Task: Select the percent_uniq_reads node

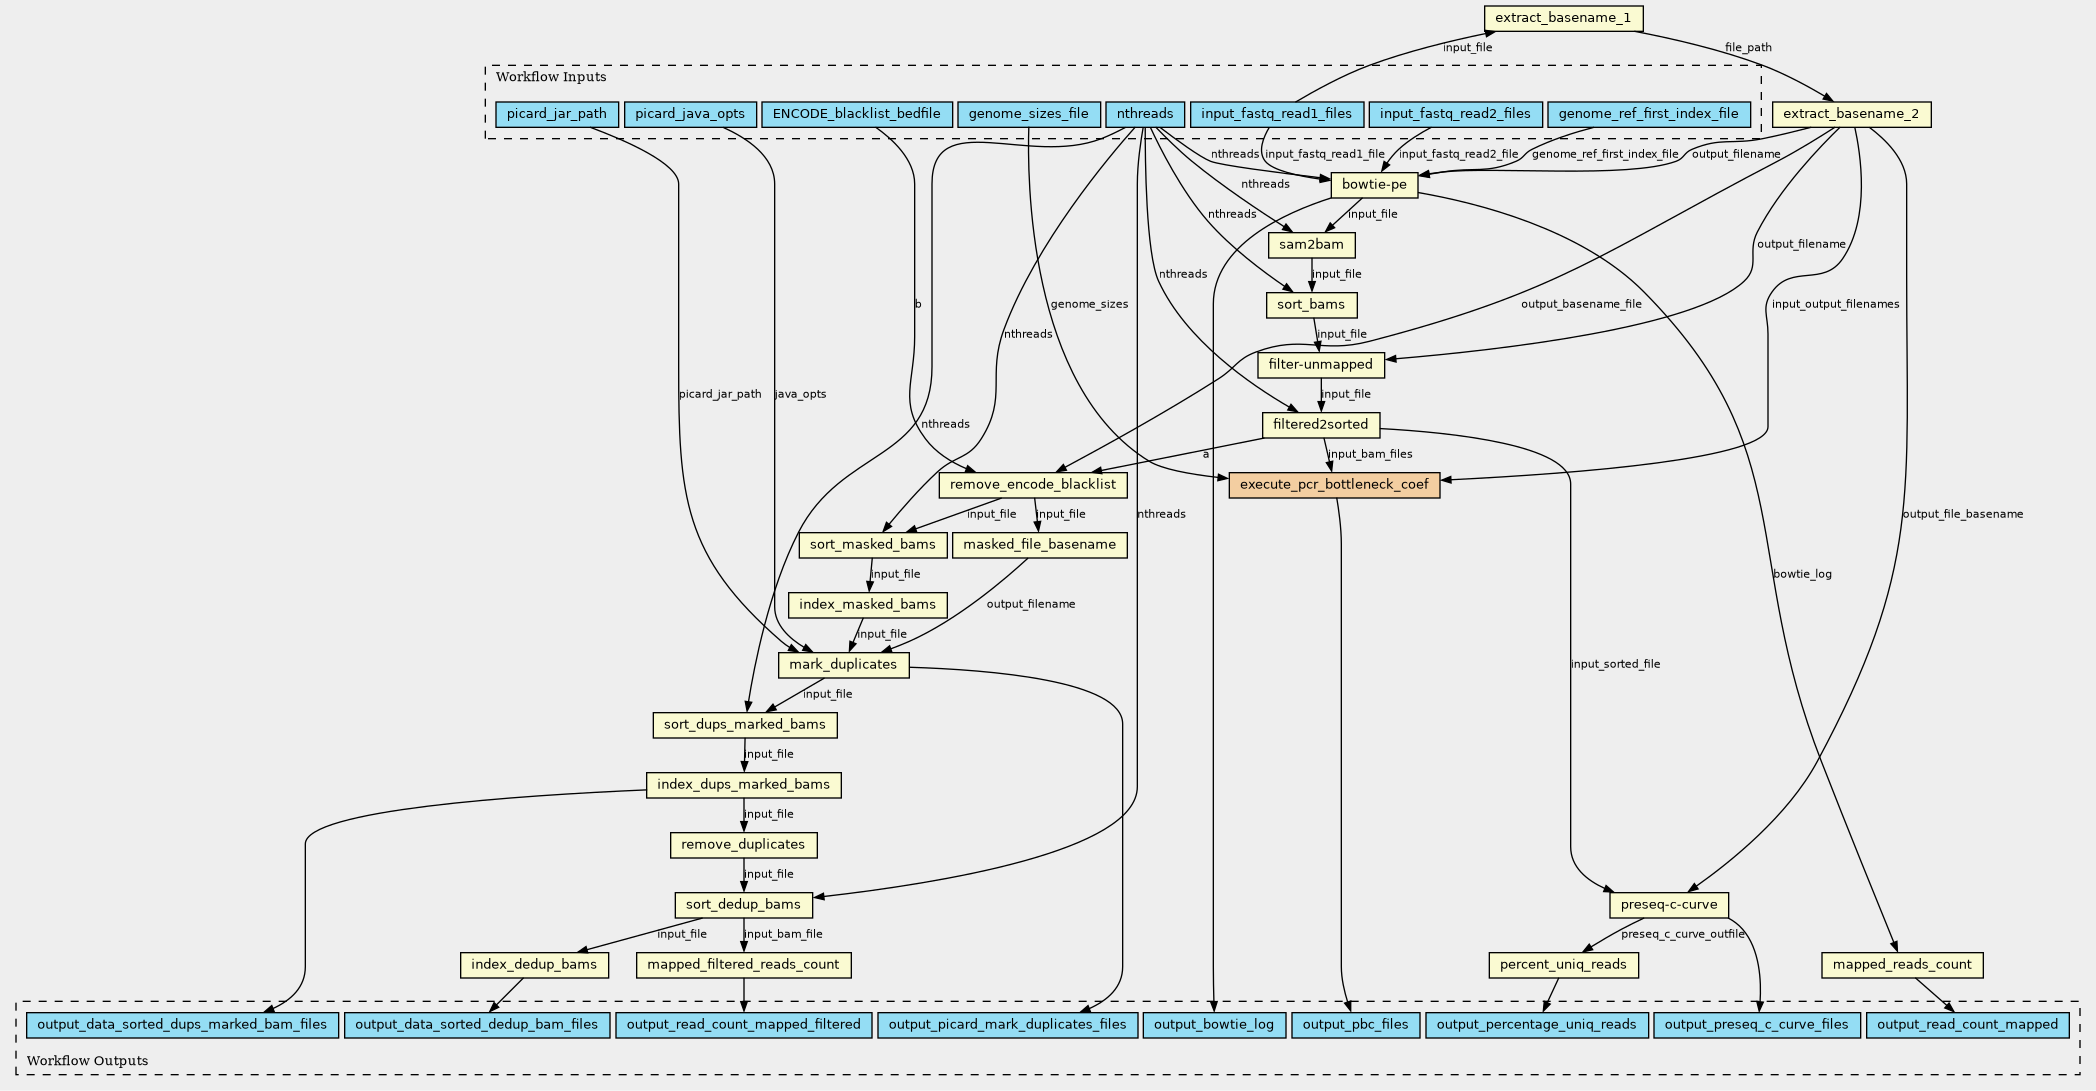Action: [1563, 965]
